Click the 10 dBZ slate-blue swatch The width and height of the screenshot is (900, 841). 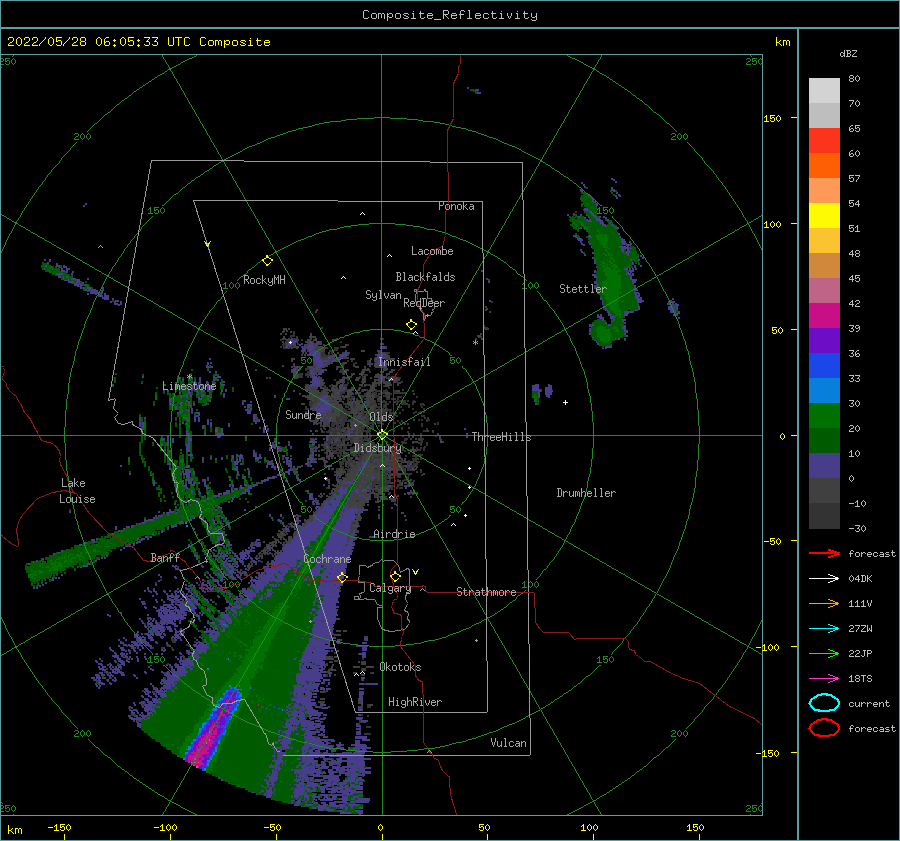click(824, 465)
